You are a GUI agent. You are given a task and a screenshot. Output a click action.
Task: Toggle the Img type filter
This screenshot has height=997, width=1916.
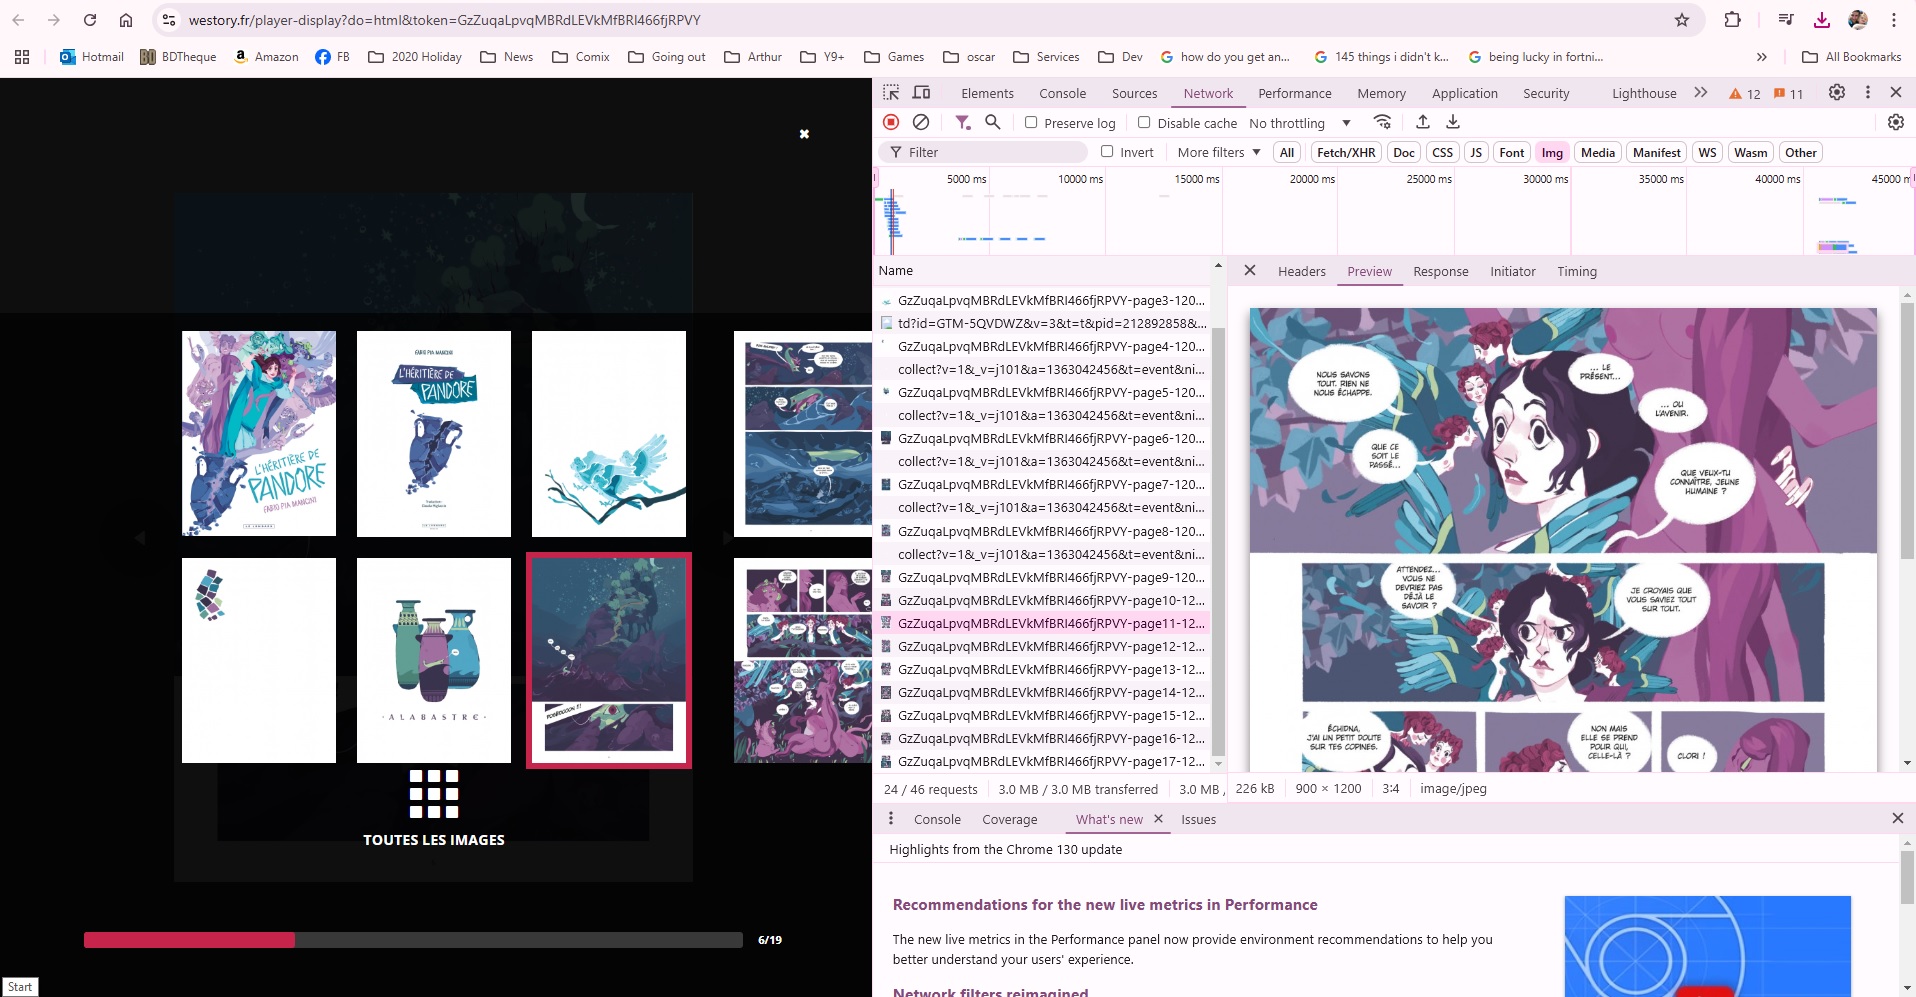pyautogui.click(x=1552, y=152)
